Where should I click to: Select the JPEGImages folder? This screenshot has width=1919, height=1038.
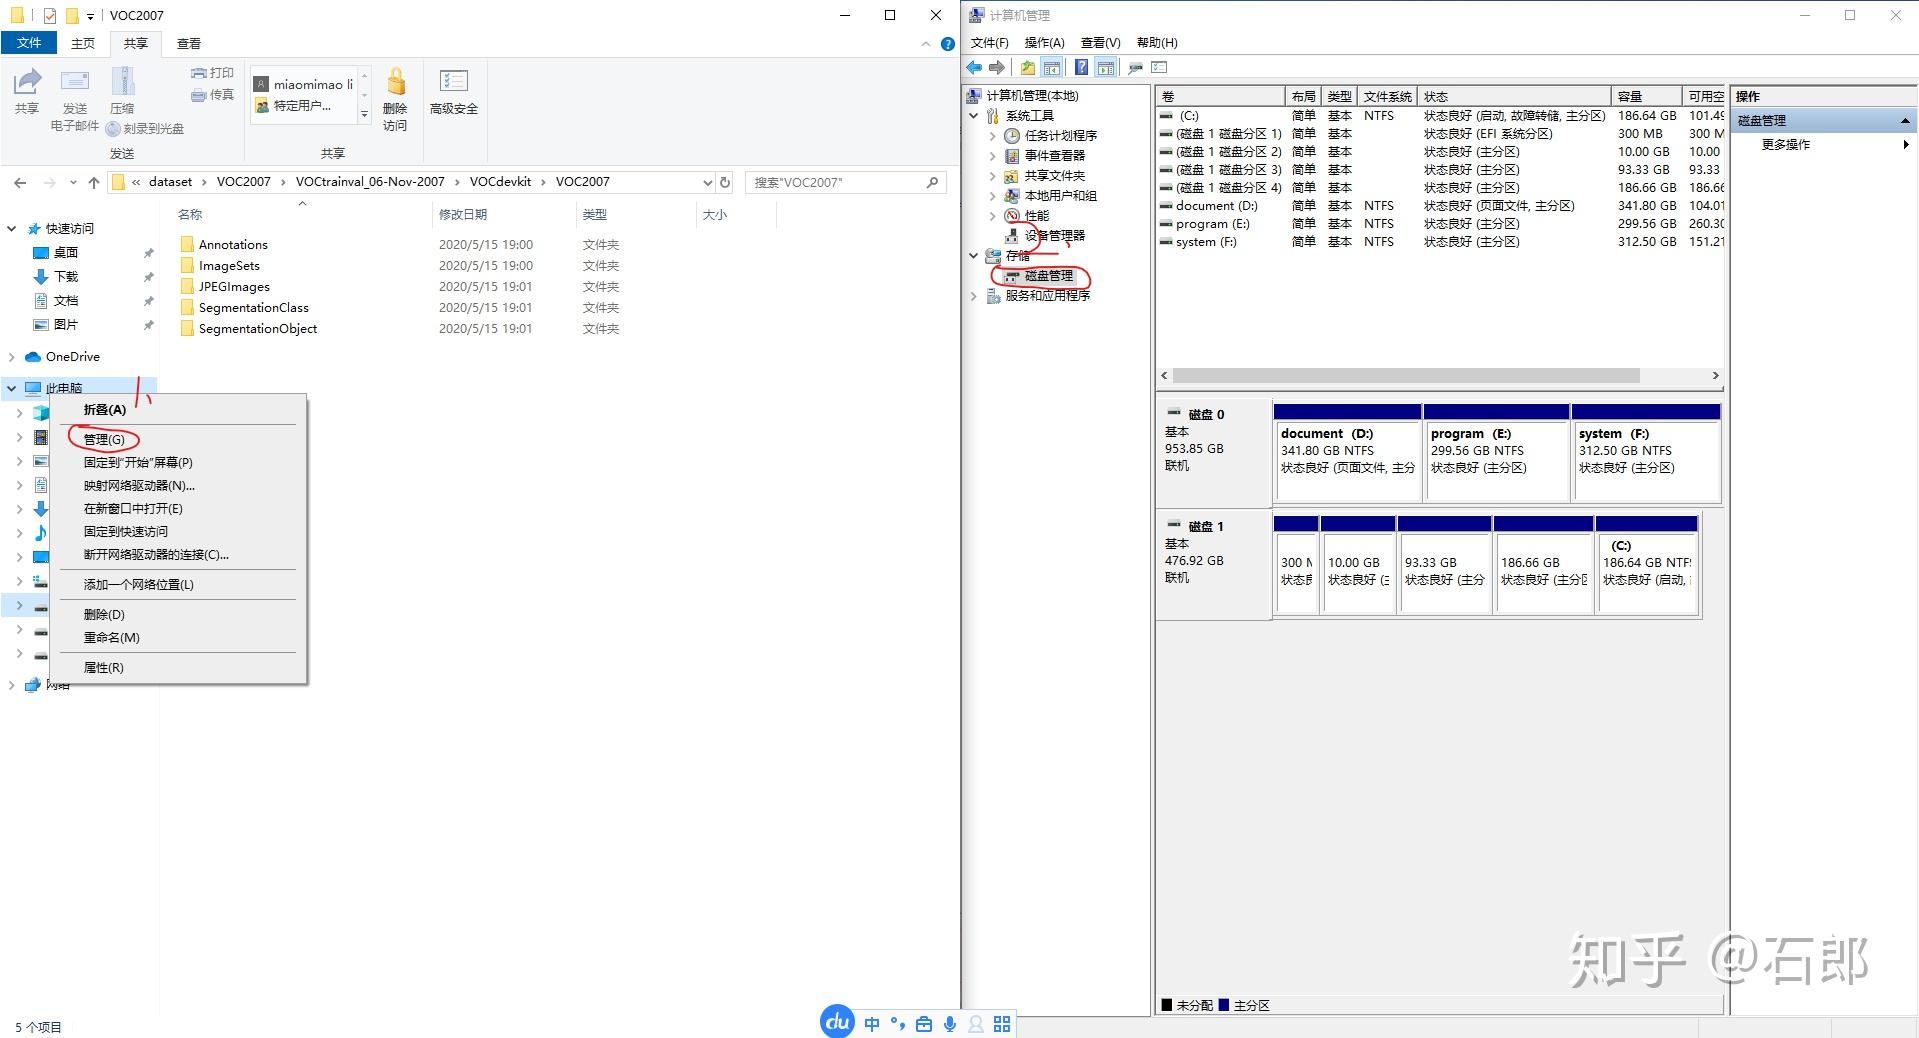click(234, 287)
